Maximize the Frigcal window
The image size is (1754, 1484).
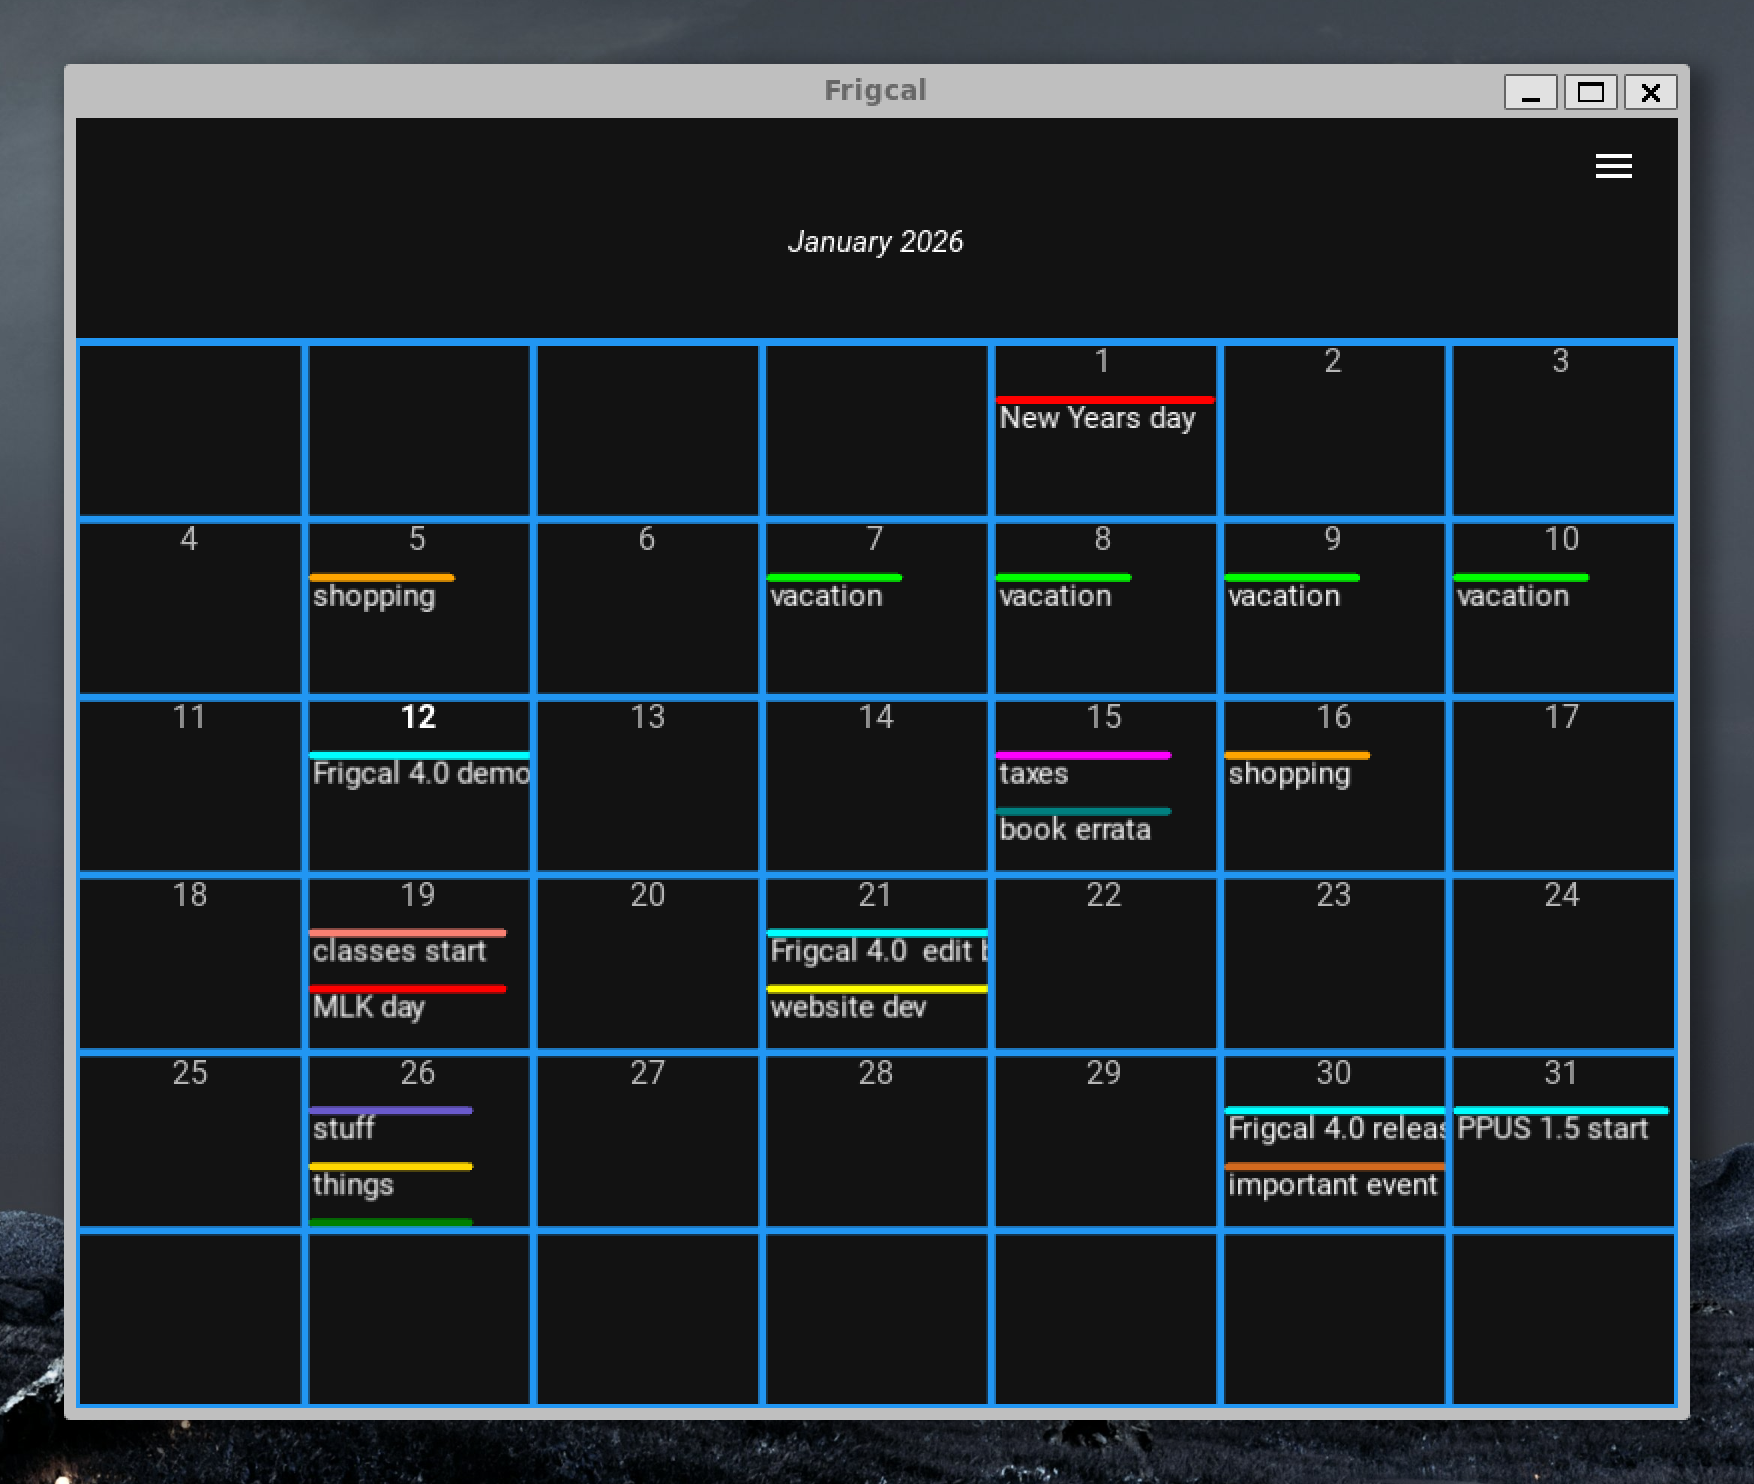coord(1590,93)
